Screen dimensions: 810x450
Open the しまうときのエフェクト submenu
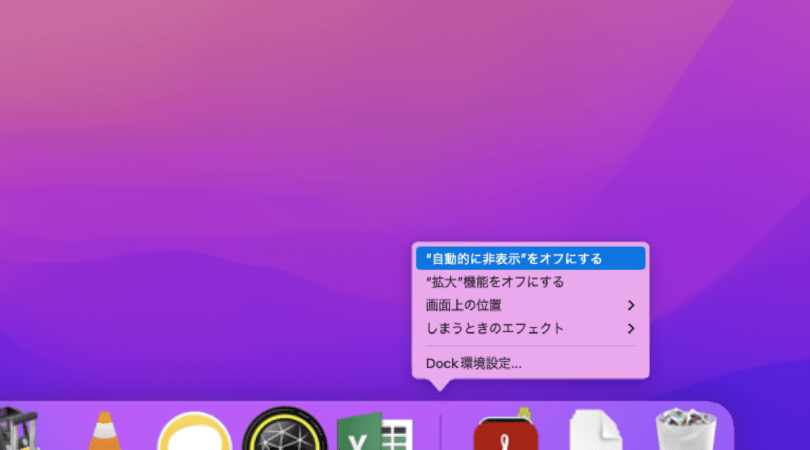click(x=531, y=329)
